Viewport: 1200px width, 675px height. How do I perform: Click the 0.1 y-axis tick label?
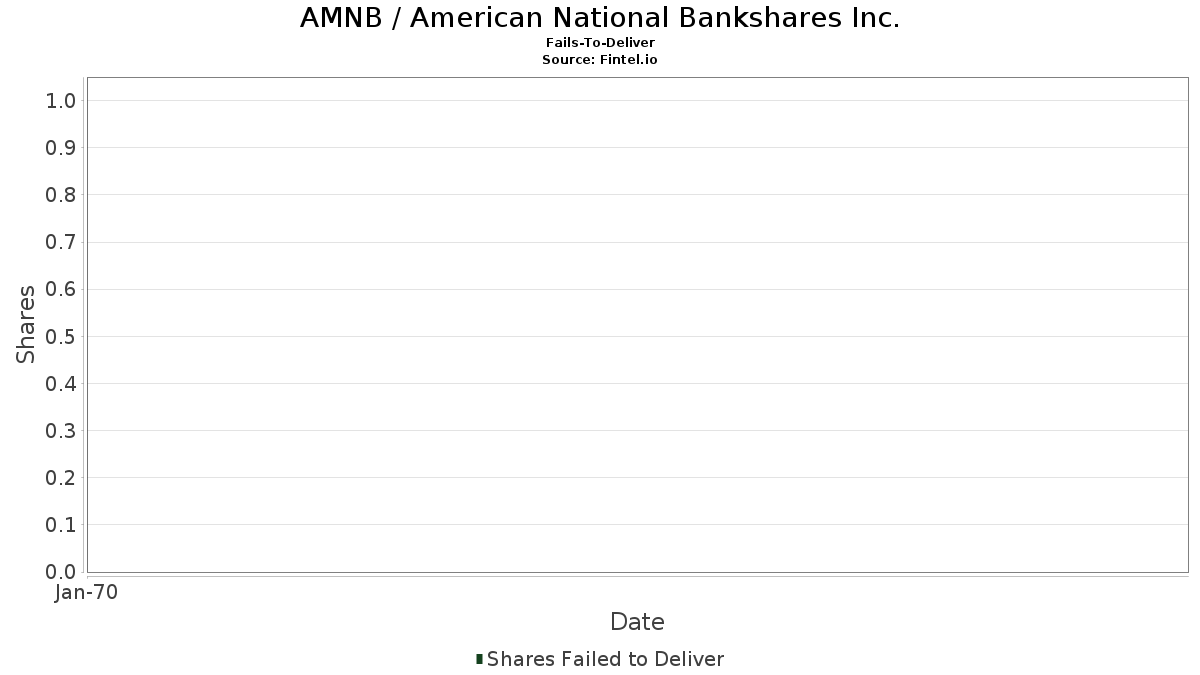pos(60,525)
